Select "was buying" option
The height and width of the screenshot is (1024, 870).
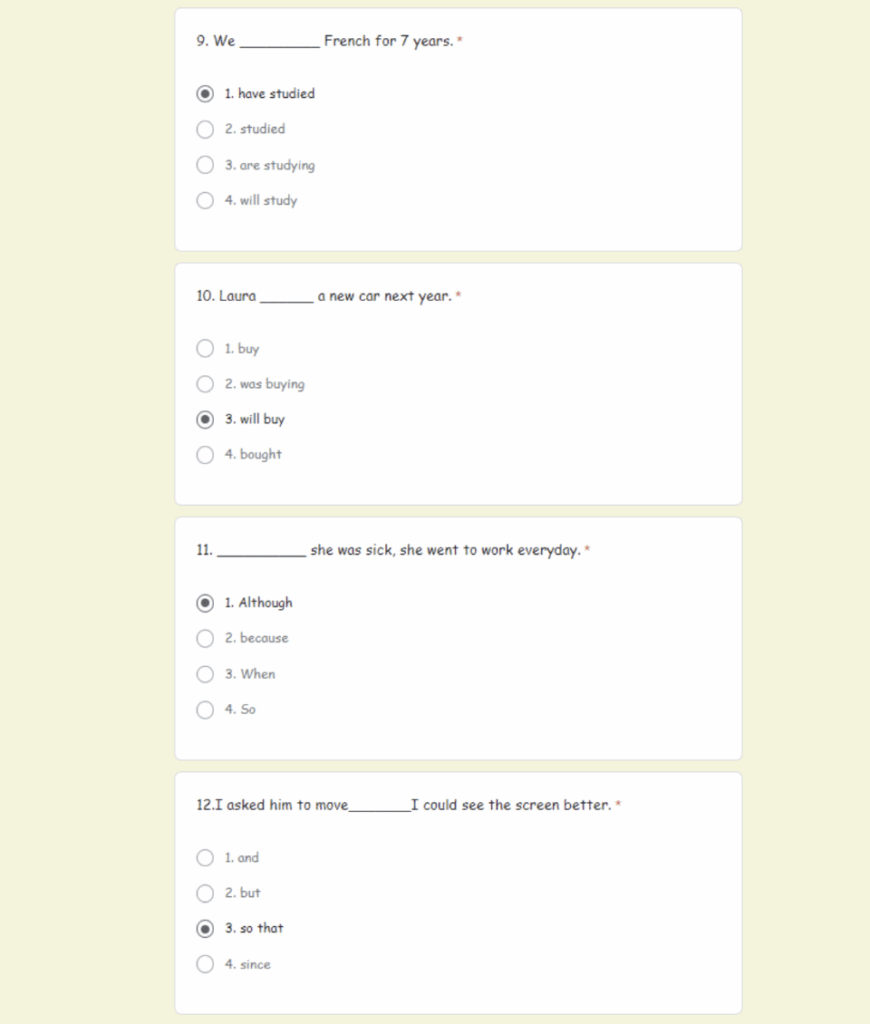coord(205,384)
